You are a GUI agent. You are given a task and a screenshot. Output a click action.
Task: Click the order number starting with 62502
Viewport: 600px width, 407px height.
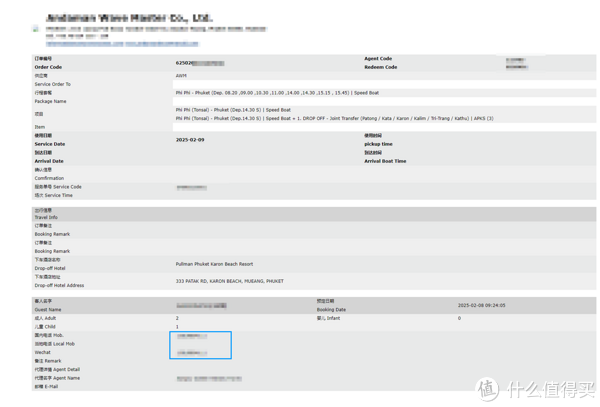[200, 63]
